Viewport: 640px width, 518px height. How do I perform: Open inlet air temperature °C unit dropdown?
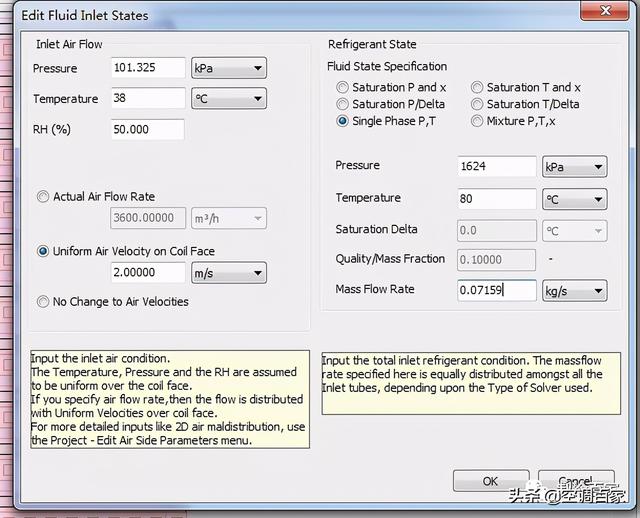point(229,98)
